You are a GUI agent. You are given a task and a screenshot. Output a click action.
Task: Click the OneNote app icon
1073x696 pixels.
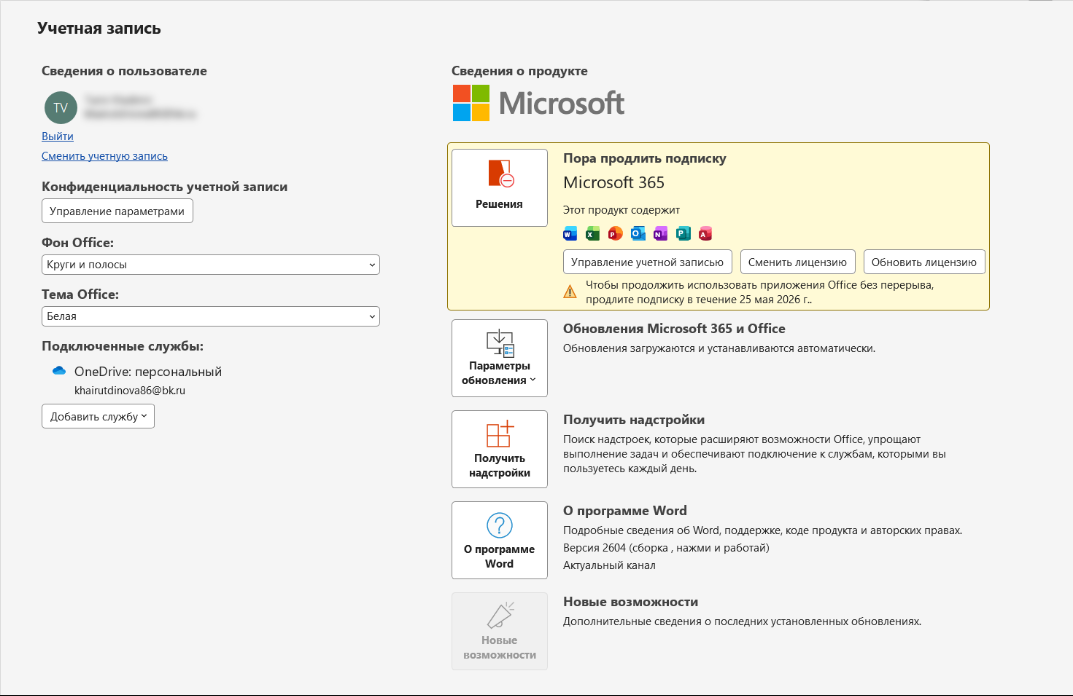click(660, 234)
